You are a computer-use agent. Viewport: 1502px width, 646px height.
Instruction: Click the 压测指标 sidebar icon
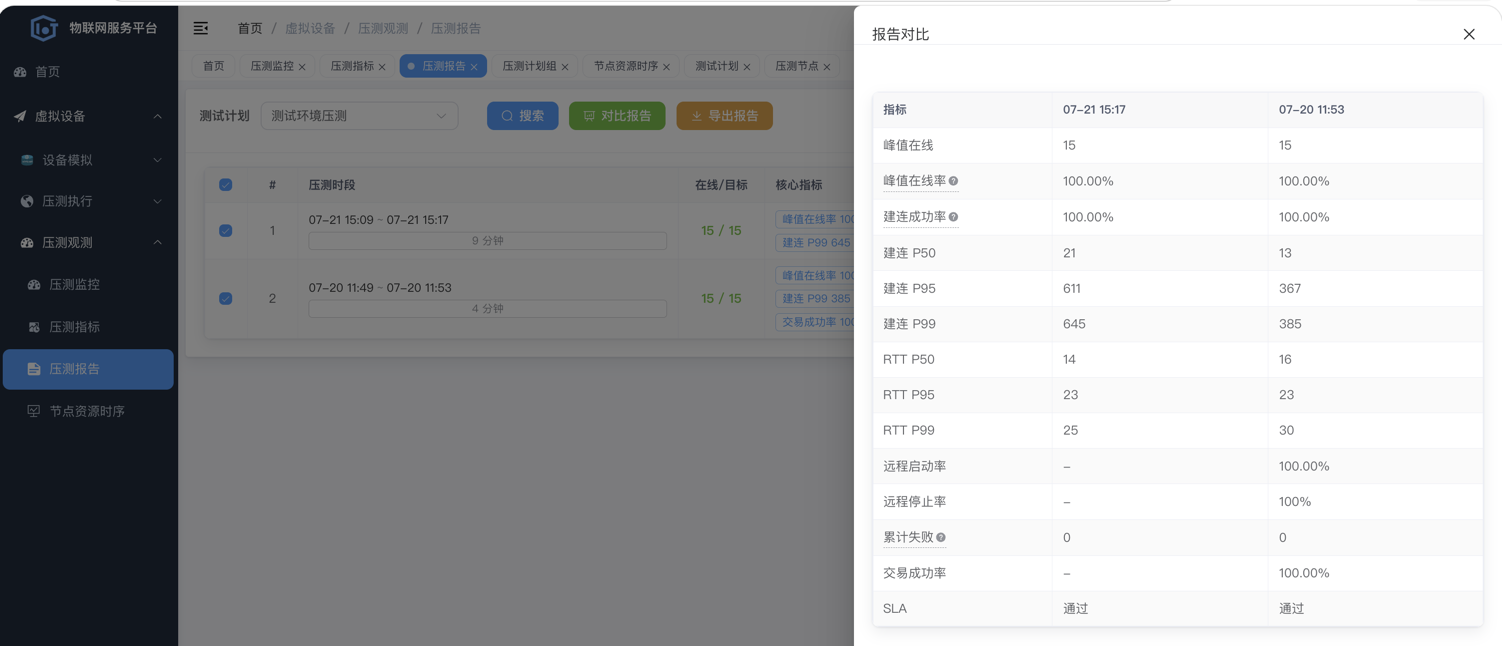tap(34, 327)
